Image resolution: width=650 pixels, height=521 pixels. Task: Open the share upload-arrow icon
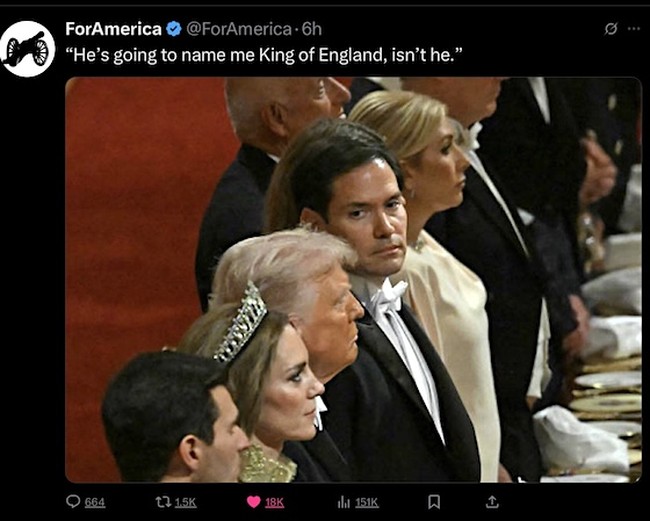(492, 502)
